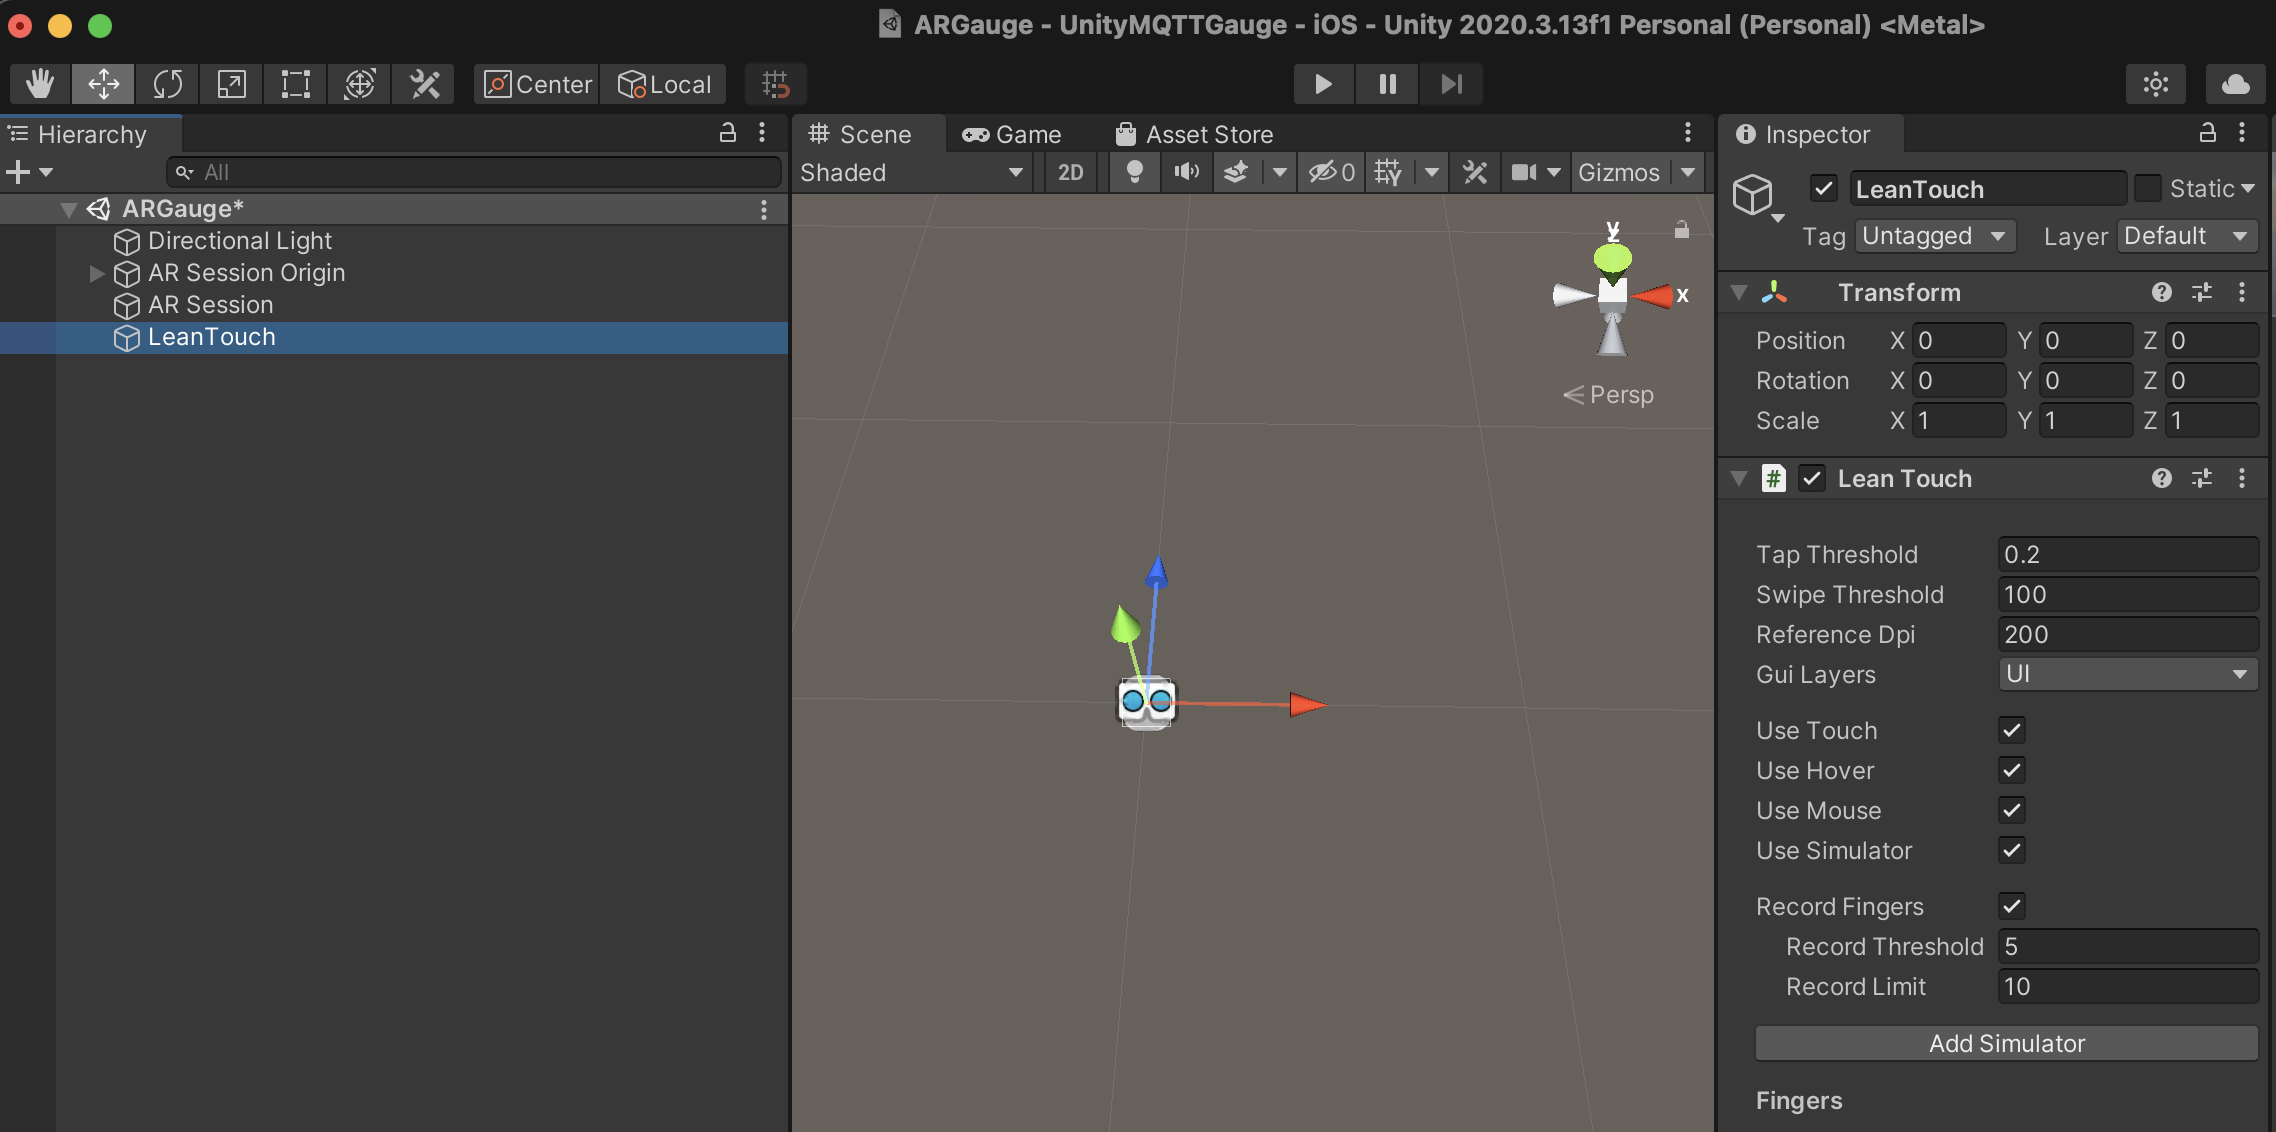Click the Rect transform tool
The height and width of the screenshot is (1132, 2276).
tap(298, 83)
